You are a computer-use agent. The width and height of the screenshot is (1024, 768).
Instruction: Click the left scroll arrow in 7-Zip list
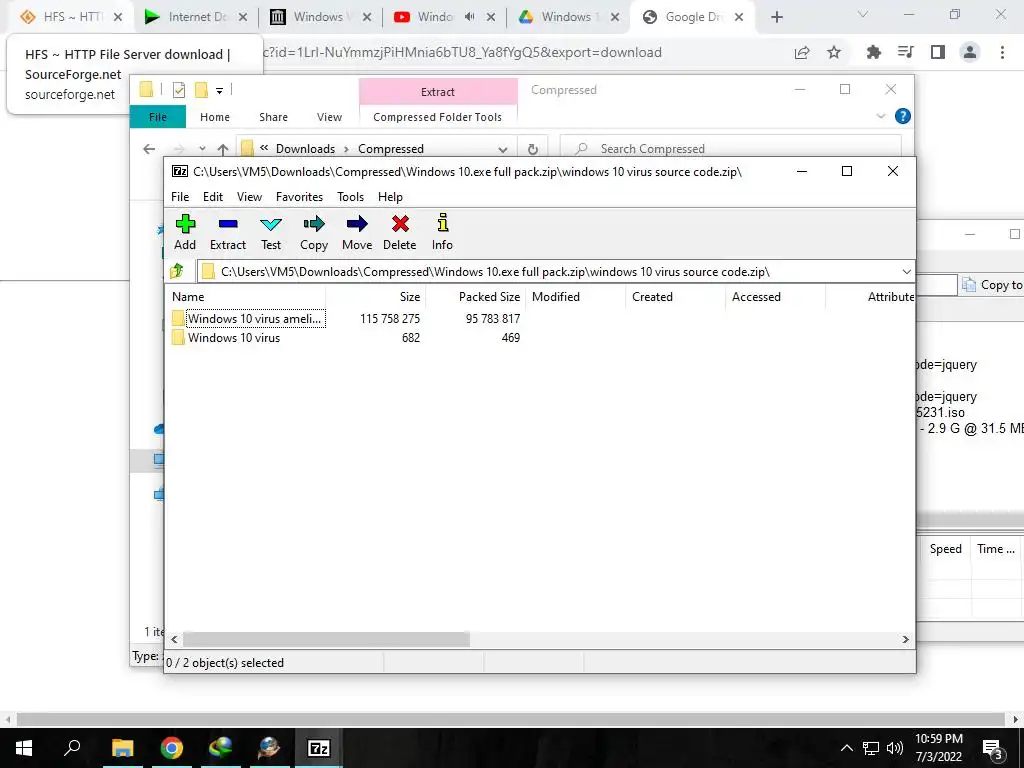click(174, 639)
